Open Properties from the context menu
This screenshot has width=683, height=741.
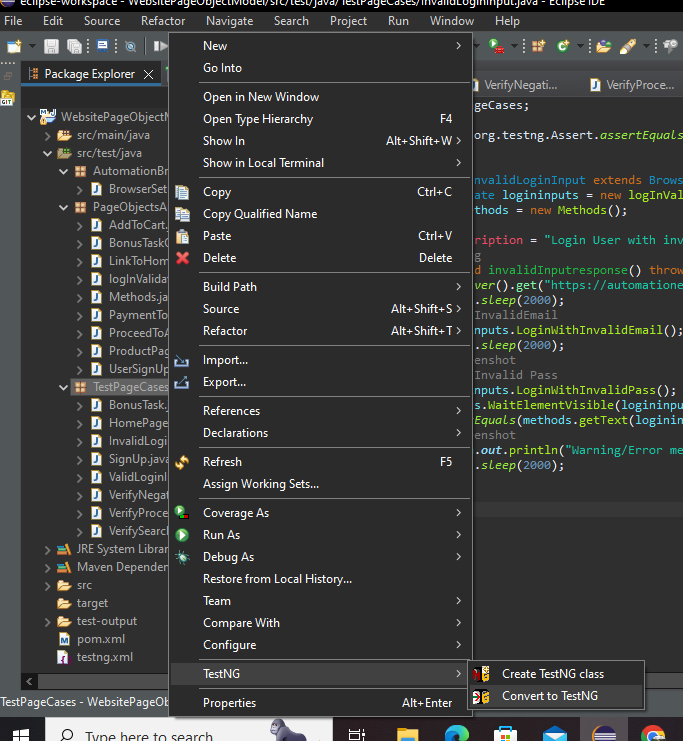230,703
